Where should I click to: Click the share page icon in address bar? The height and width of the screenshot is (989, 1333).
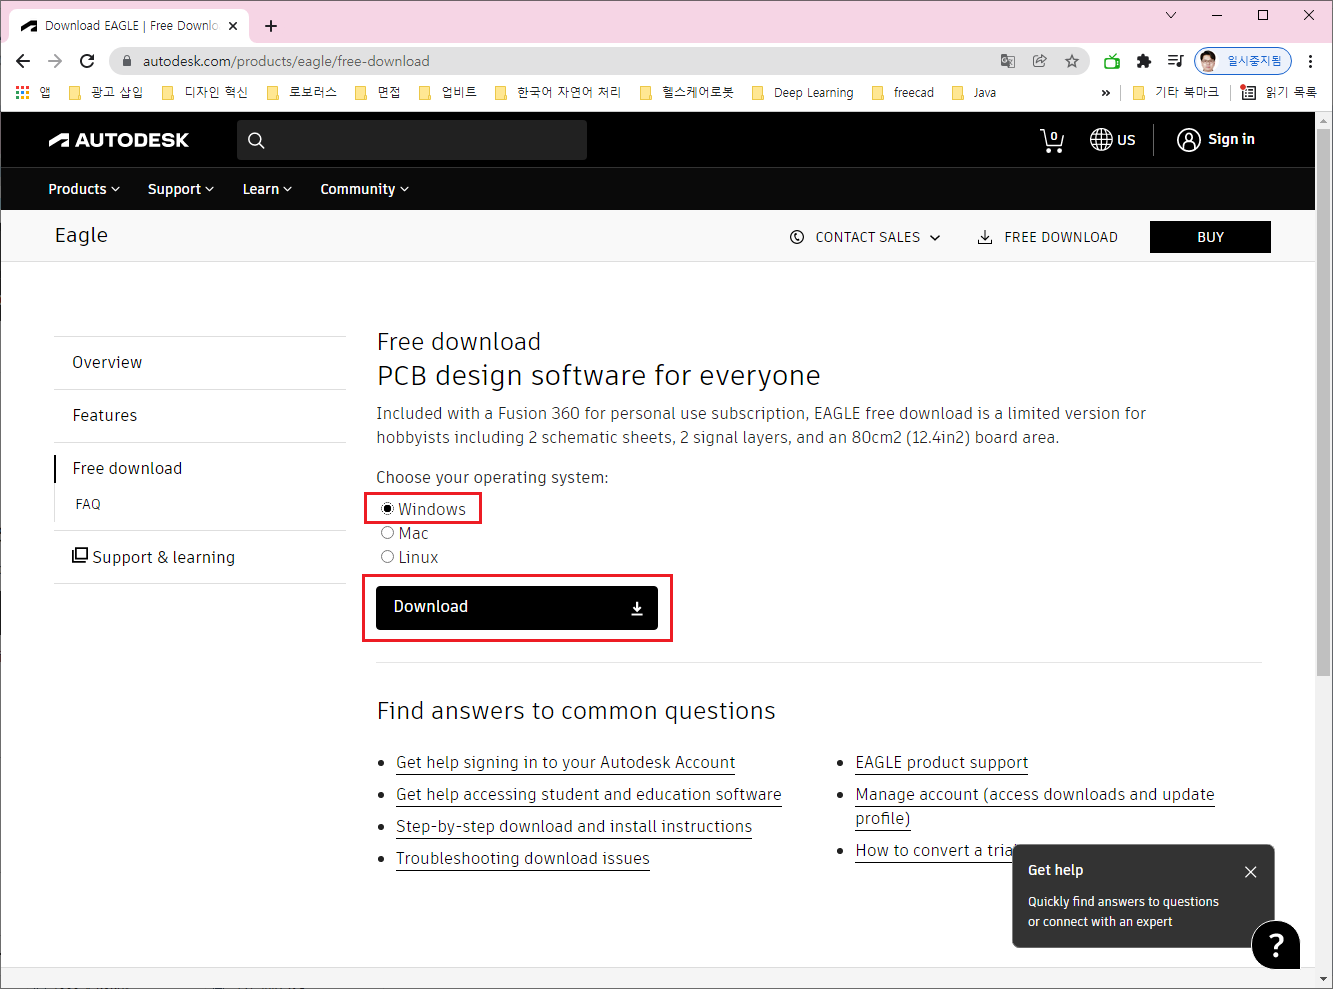(x=1040, y=61)
